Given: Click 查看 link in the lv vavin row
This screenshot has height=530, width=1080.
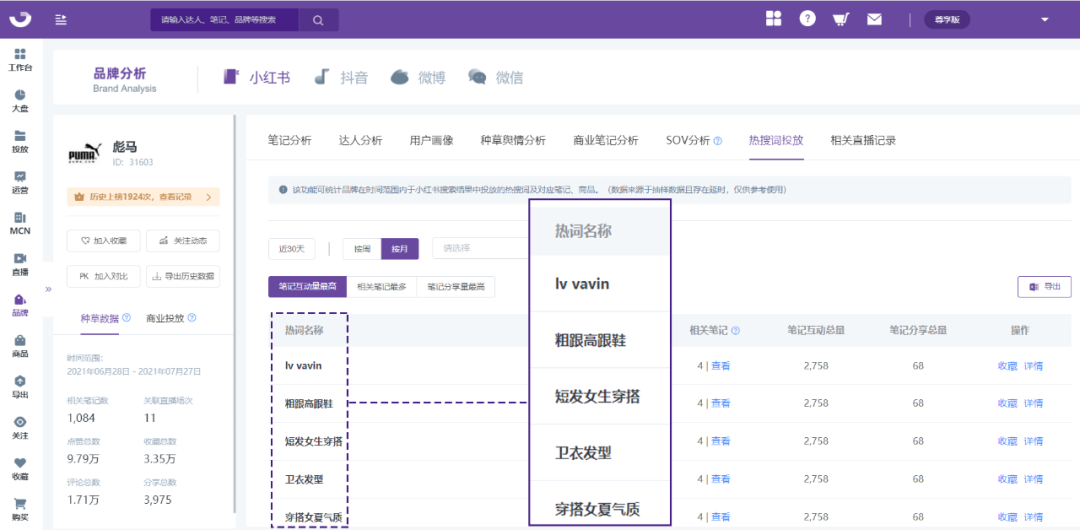Looking at the screenshot, I should [x=720, y=366].
